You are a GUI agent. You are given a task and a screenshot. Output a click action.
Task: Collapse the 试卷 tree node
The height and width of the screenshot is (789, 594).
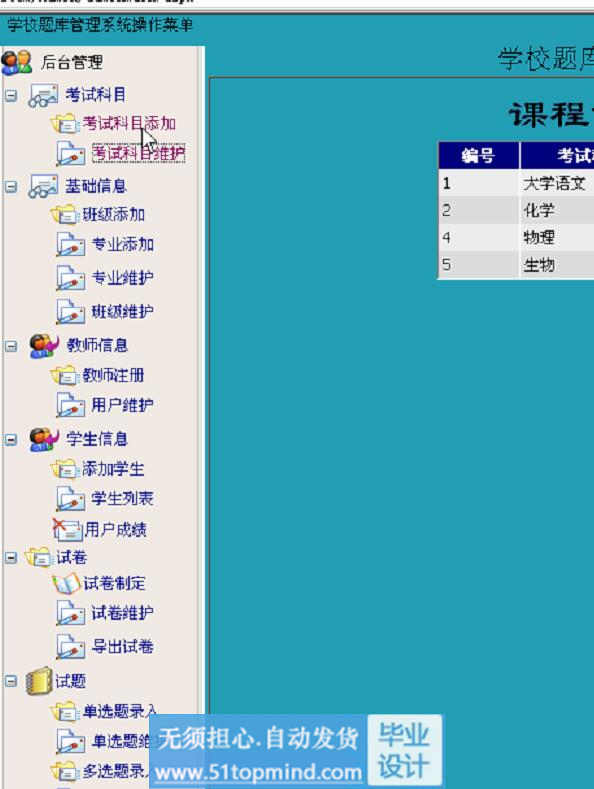pyautogui.click(x=11, y=558)
